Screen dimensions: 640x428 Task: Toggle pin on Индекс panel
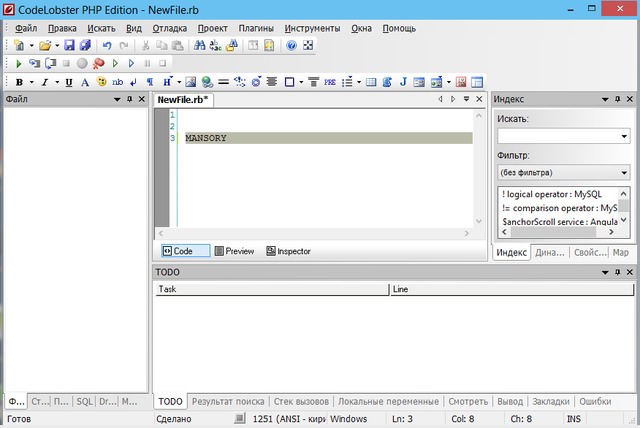617,100
